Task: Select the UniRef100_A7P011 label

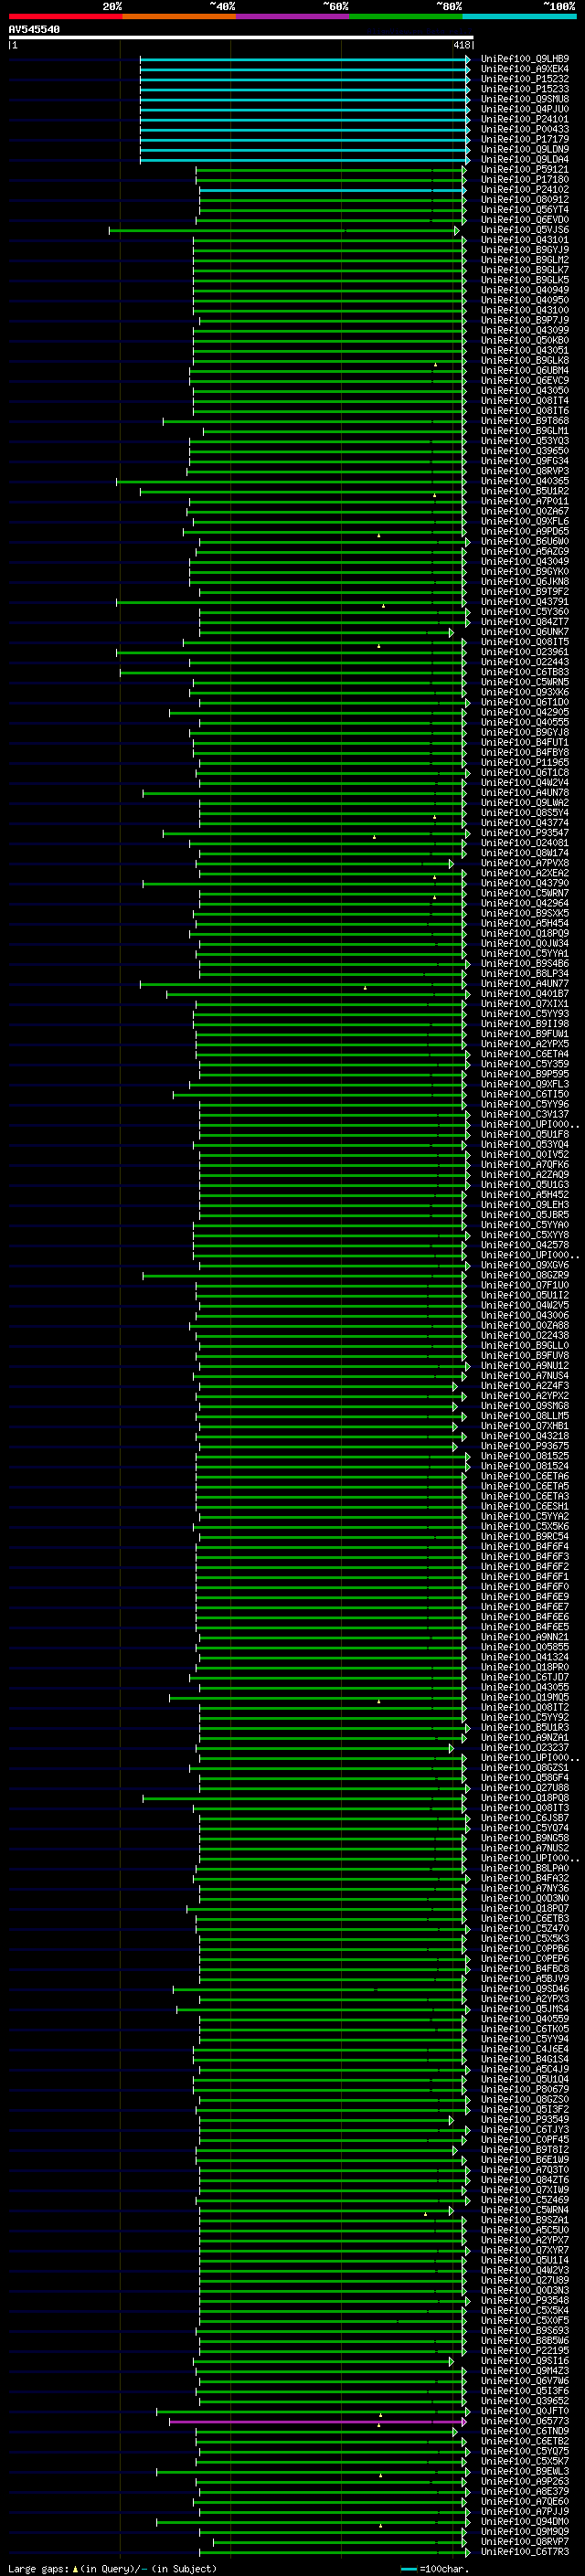Action: [525, 501]
